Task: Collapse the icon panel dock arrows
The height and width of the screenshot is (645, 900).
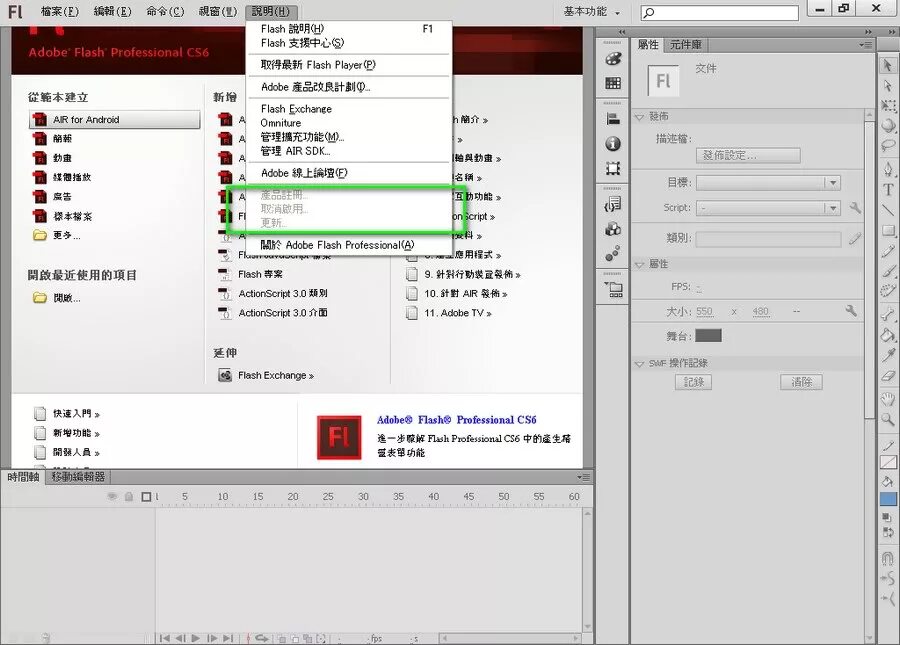Action: (622, 32)
